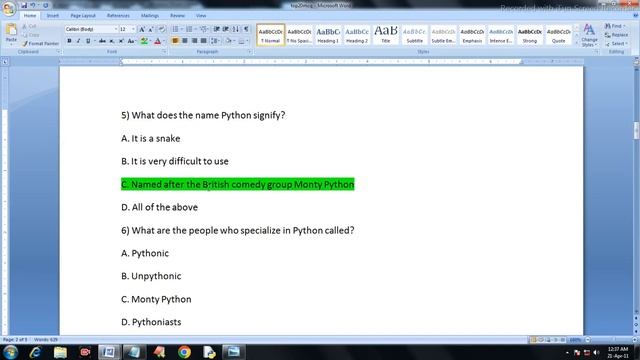
Task: Apply Strong style
Action: [x=529, y=35]
